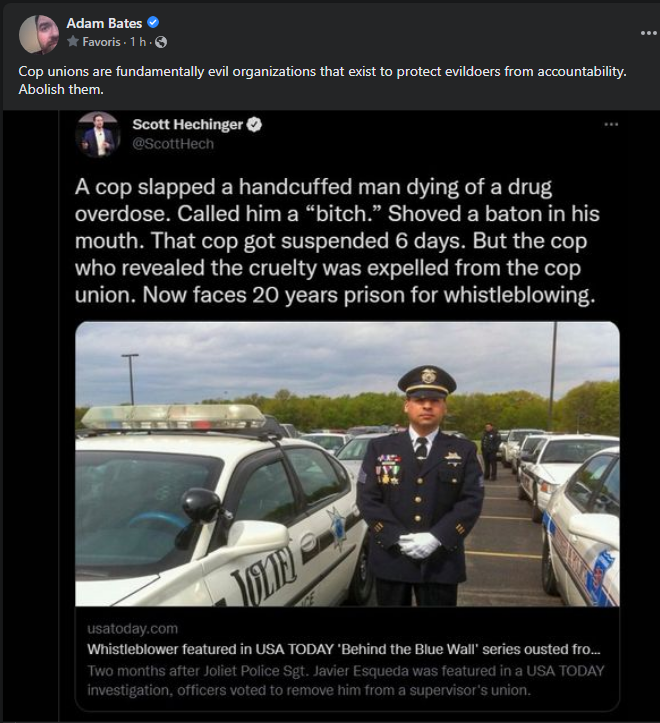Click the Joliet police car in photo
Screen dimensions: 660x723
click(217, 507)
